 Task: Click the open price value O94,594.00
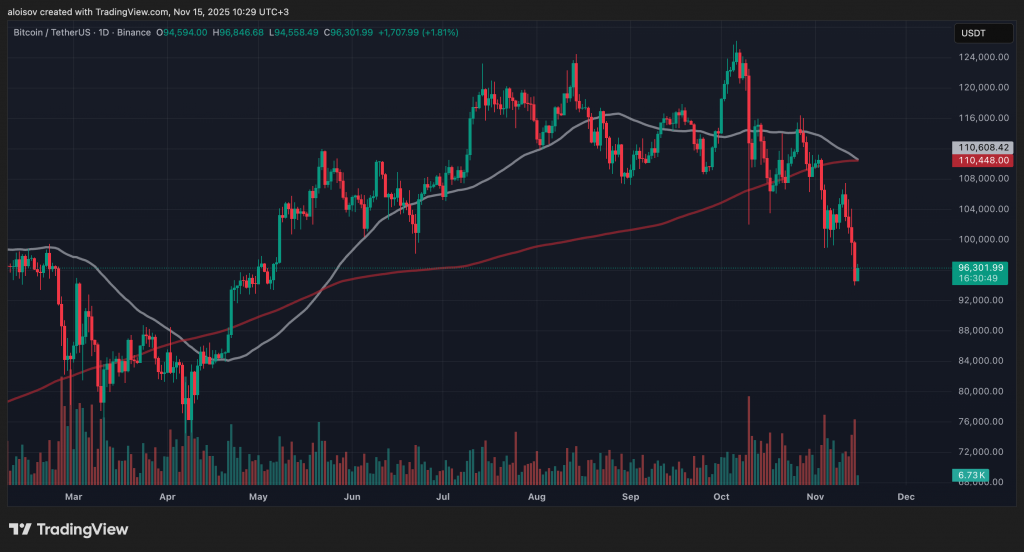pyautogui.click(x=183, y=33)
